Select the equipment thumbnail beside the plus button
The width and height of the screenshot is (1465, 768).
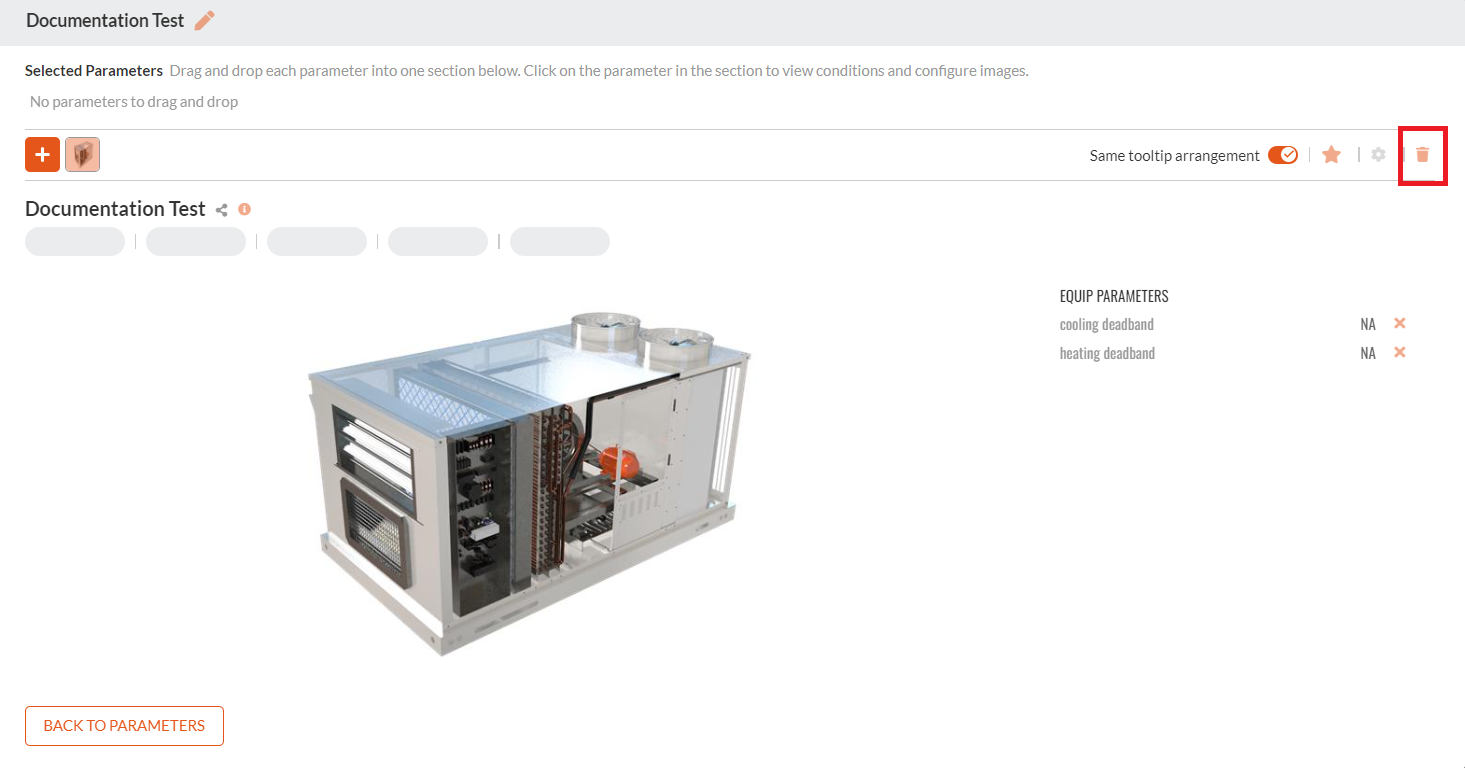tap(82, 155)
